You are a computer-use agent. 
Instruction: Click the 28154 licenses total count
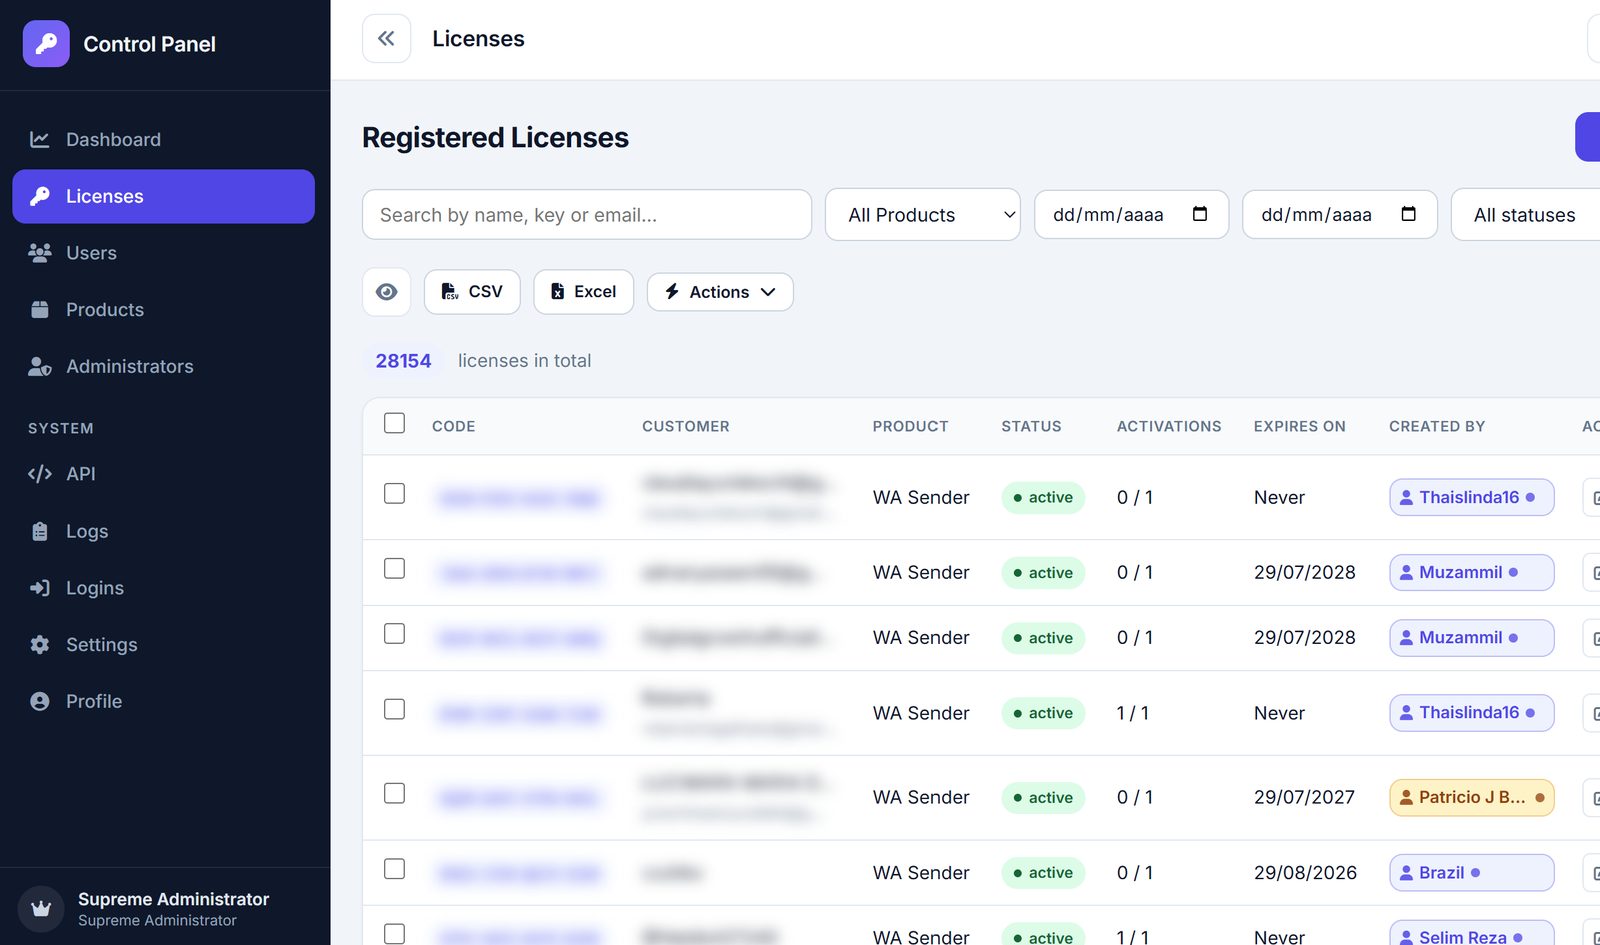[x=403, y=361]
